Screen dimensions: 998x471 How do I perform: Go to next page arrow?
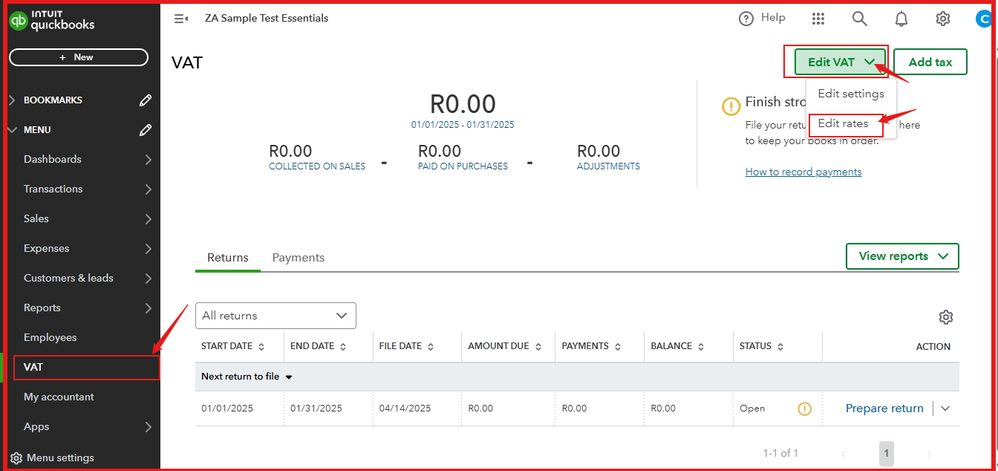pos(929,454)
